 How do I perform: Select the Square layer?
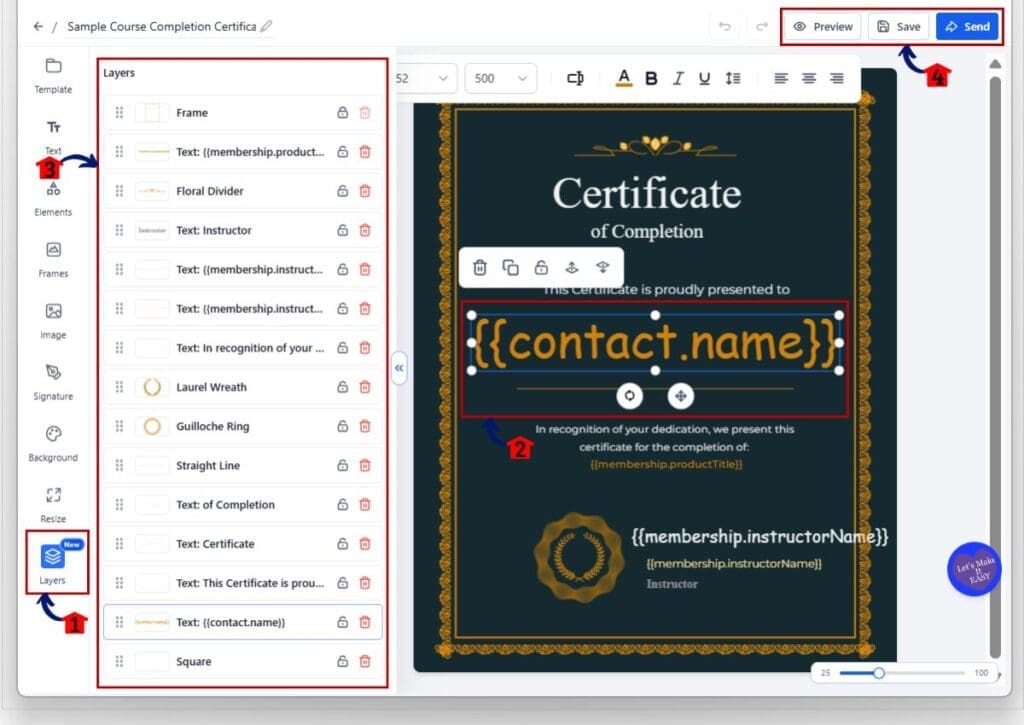(243, 661)
